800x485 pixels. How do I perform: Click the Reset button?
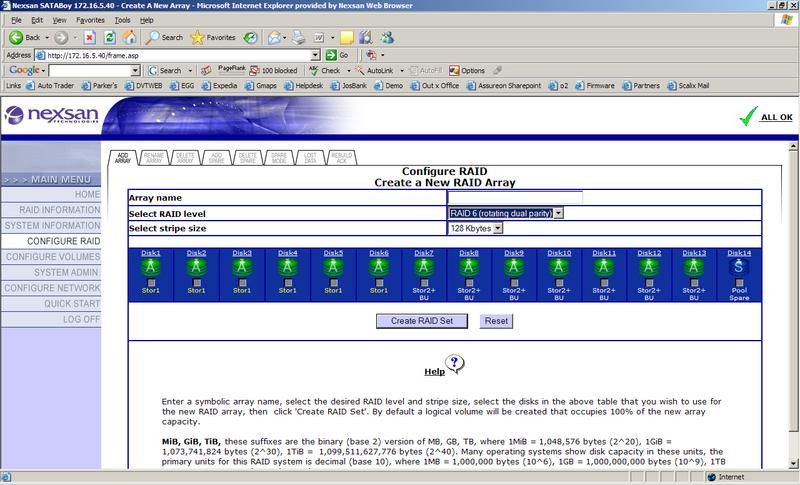point(496,321)
